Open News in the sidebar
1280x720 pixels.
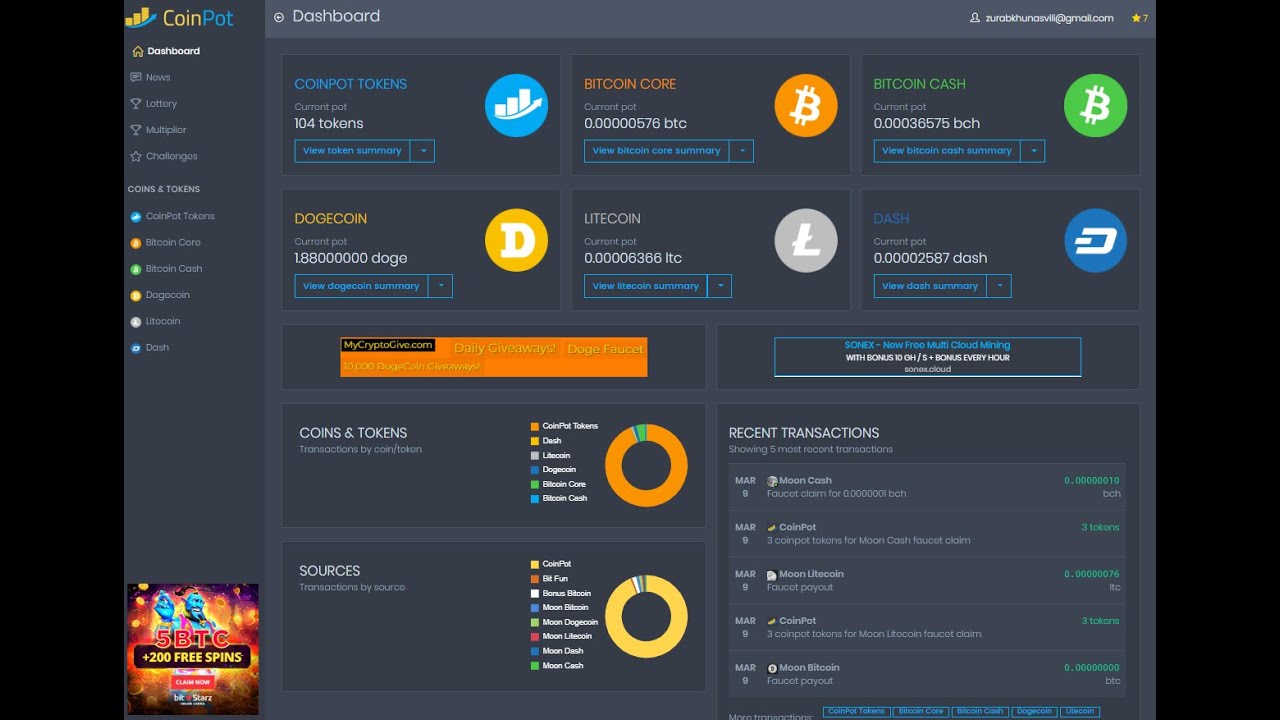(151, 77)
